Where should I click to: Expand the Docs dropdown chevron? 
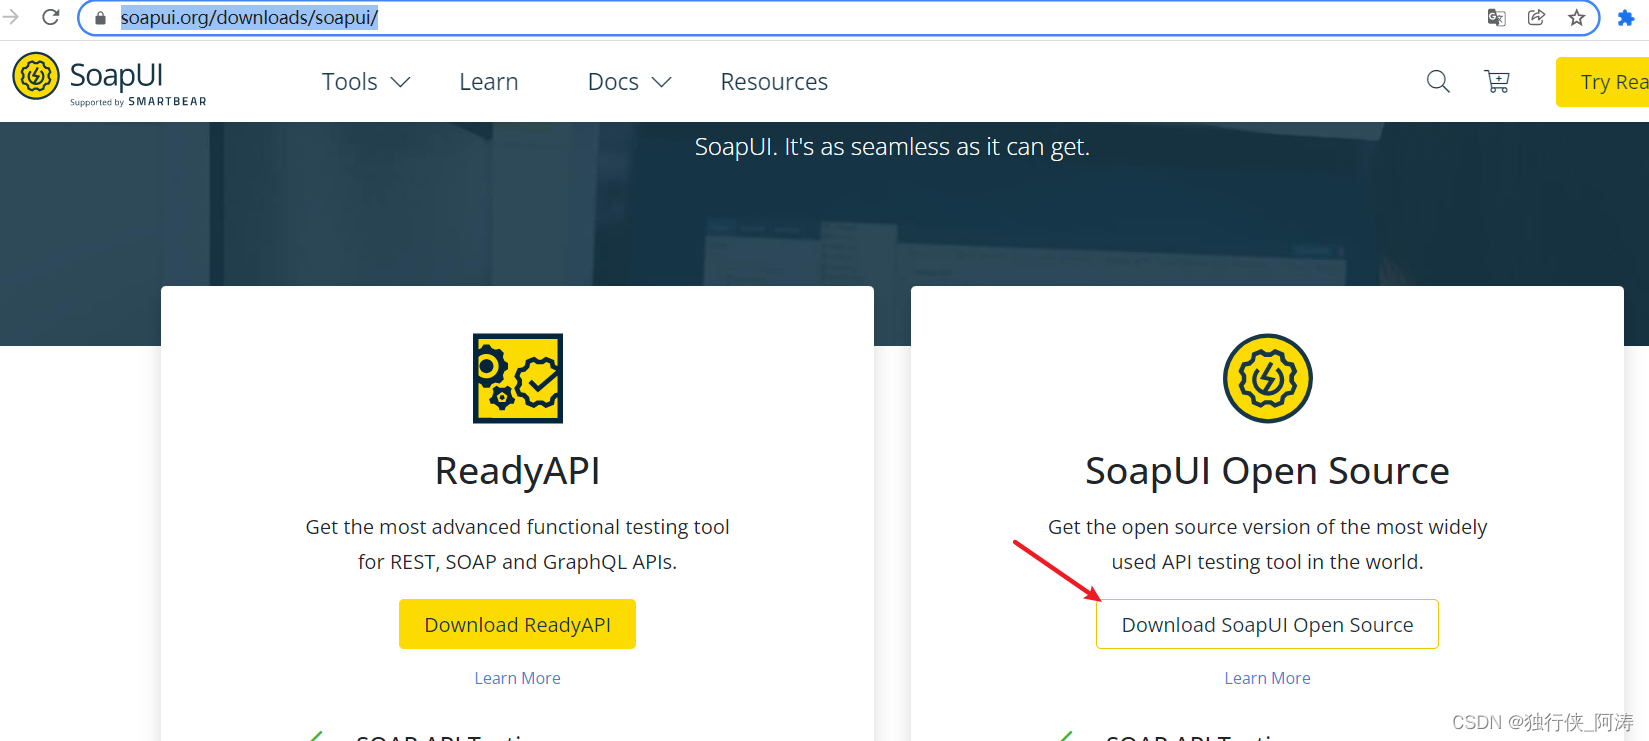click(x=661, y=82)
